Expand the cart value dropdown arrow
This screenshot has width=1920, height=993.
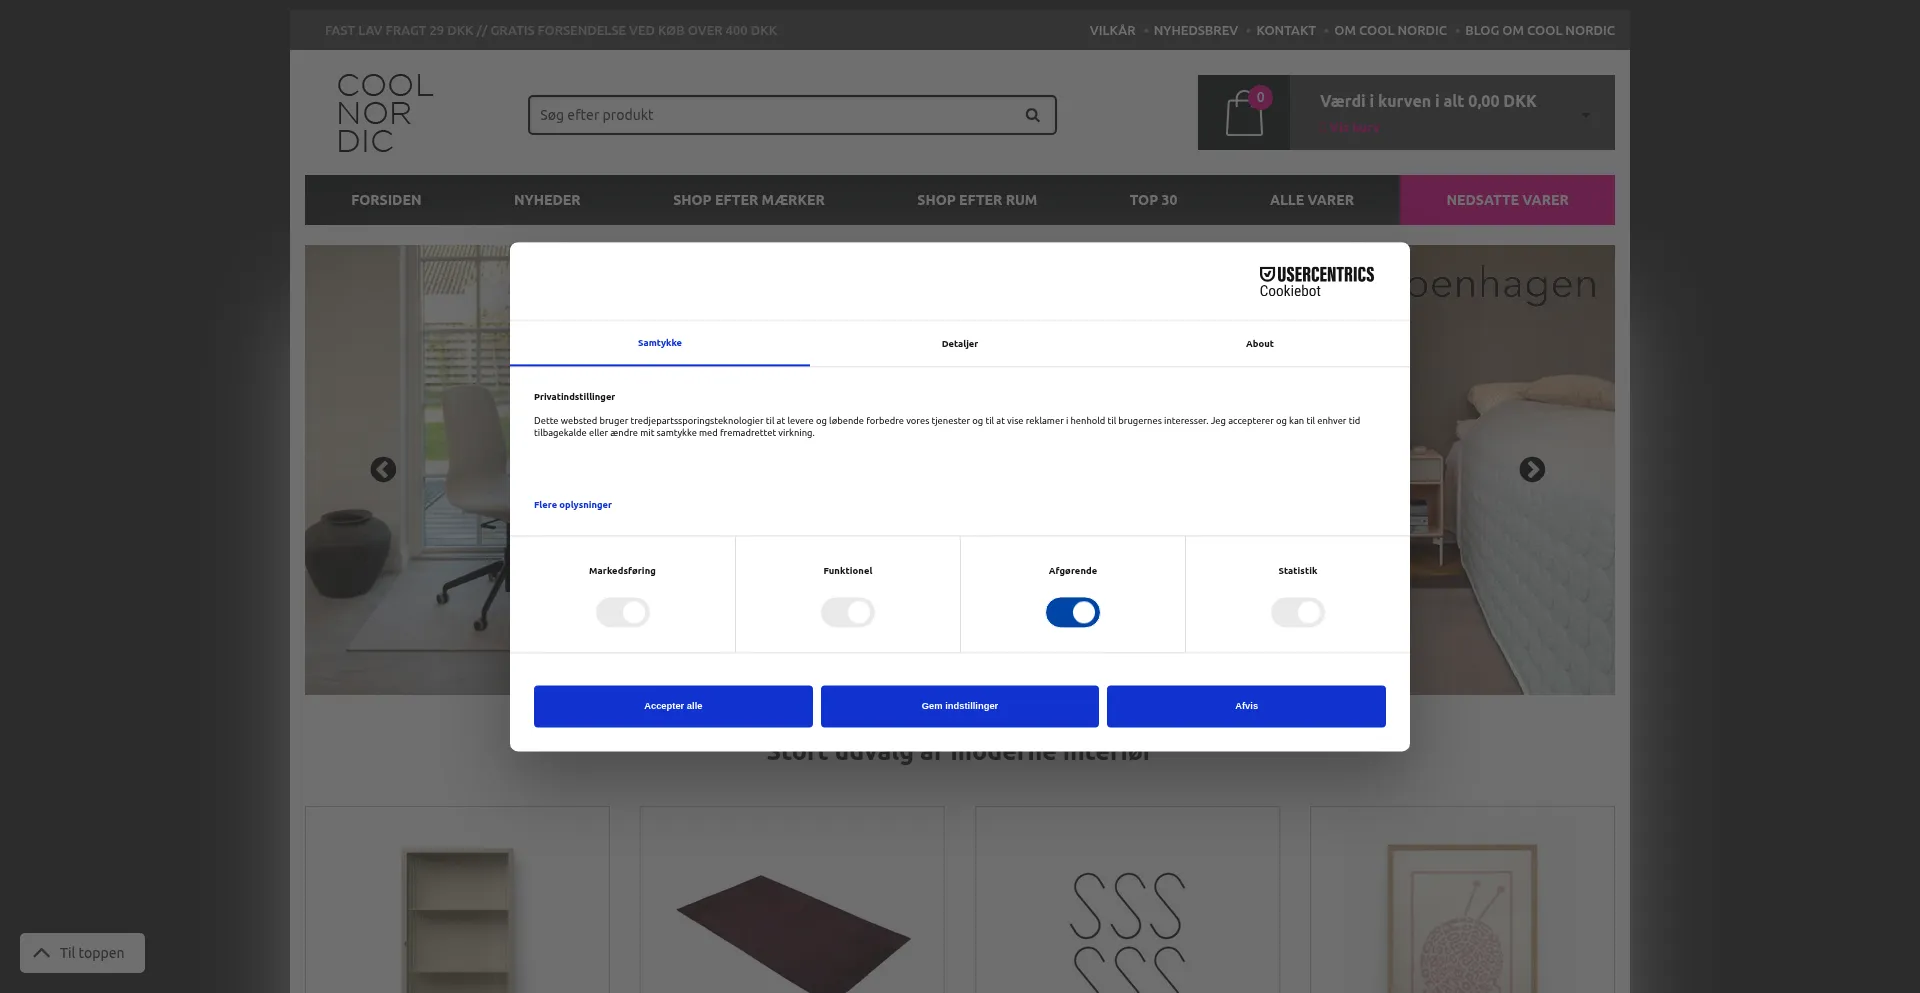[x=1585, y=115]
